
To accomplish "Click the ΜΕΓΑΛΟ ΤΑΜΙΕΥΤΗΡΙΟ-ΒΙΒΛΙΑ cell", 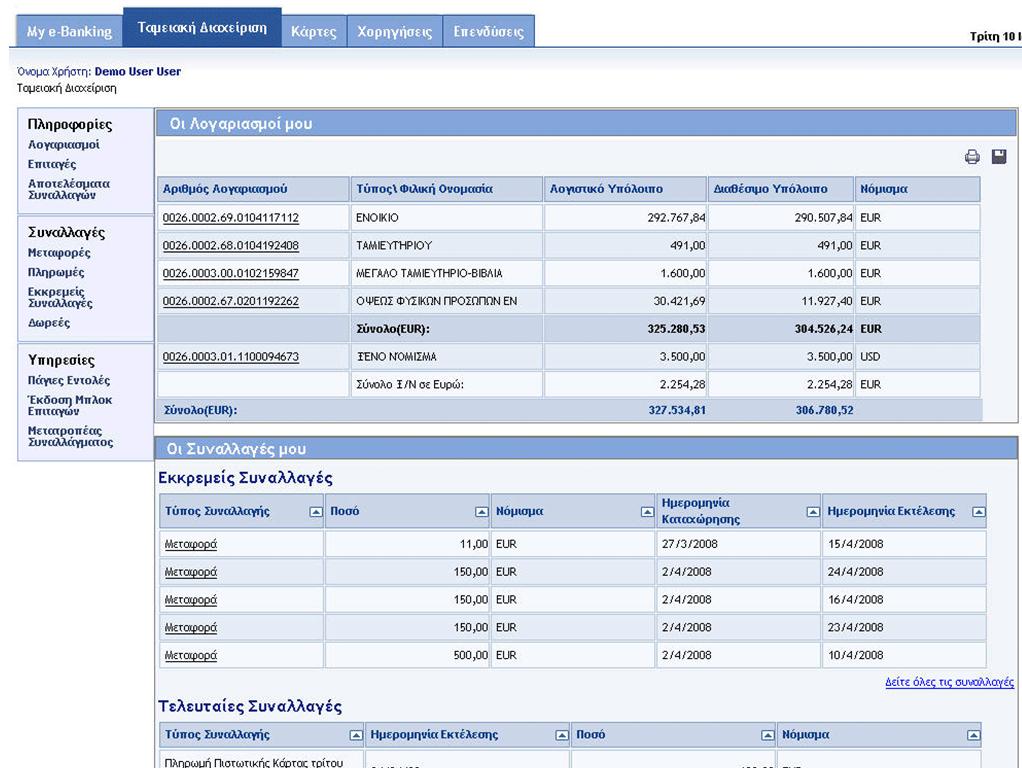I will coord(446,273).
